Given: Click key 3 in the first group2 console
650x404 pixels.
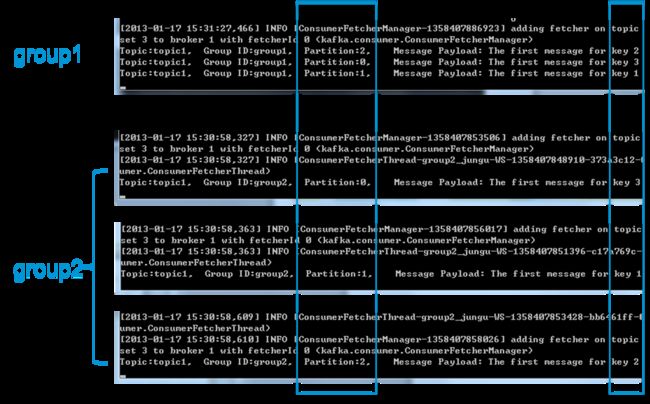Looking at the screenshot, I should [626, 183].
